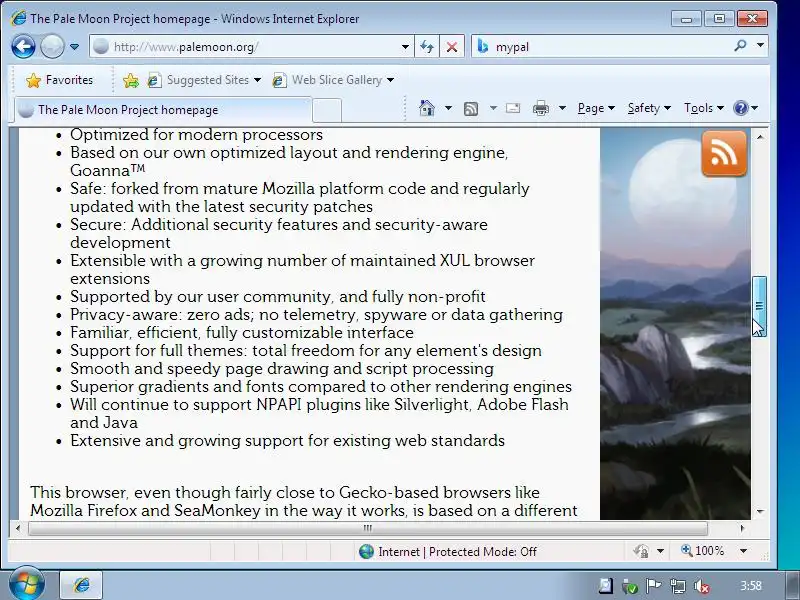Click the Refresh page icon
This screenshot has width=800, height=600.
tap(427, 47)
